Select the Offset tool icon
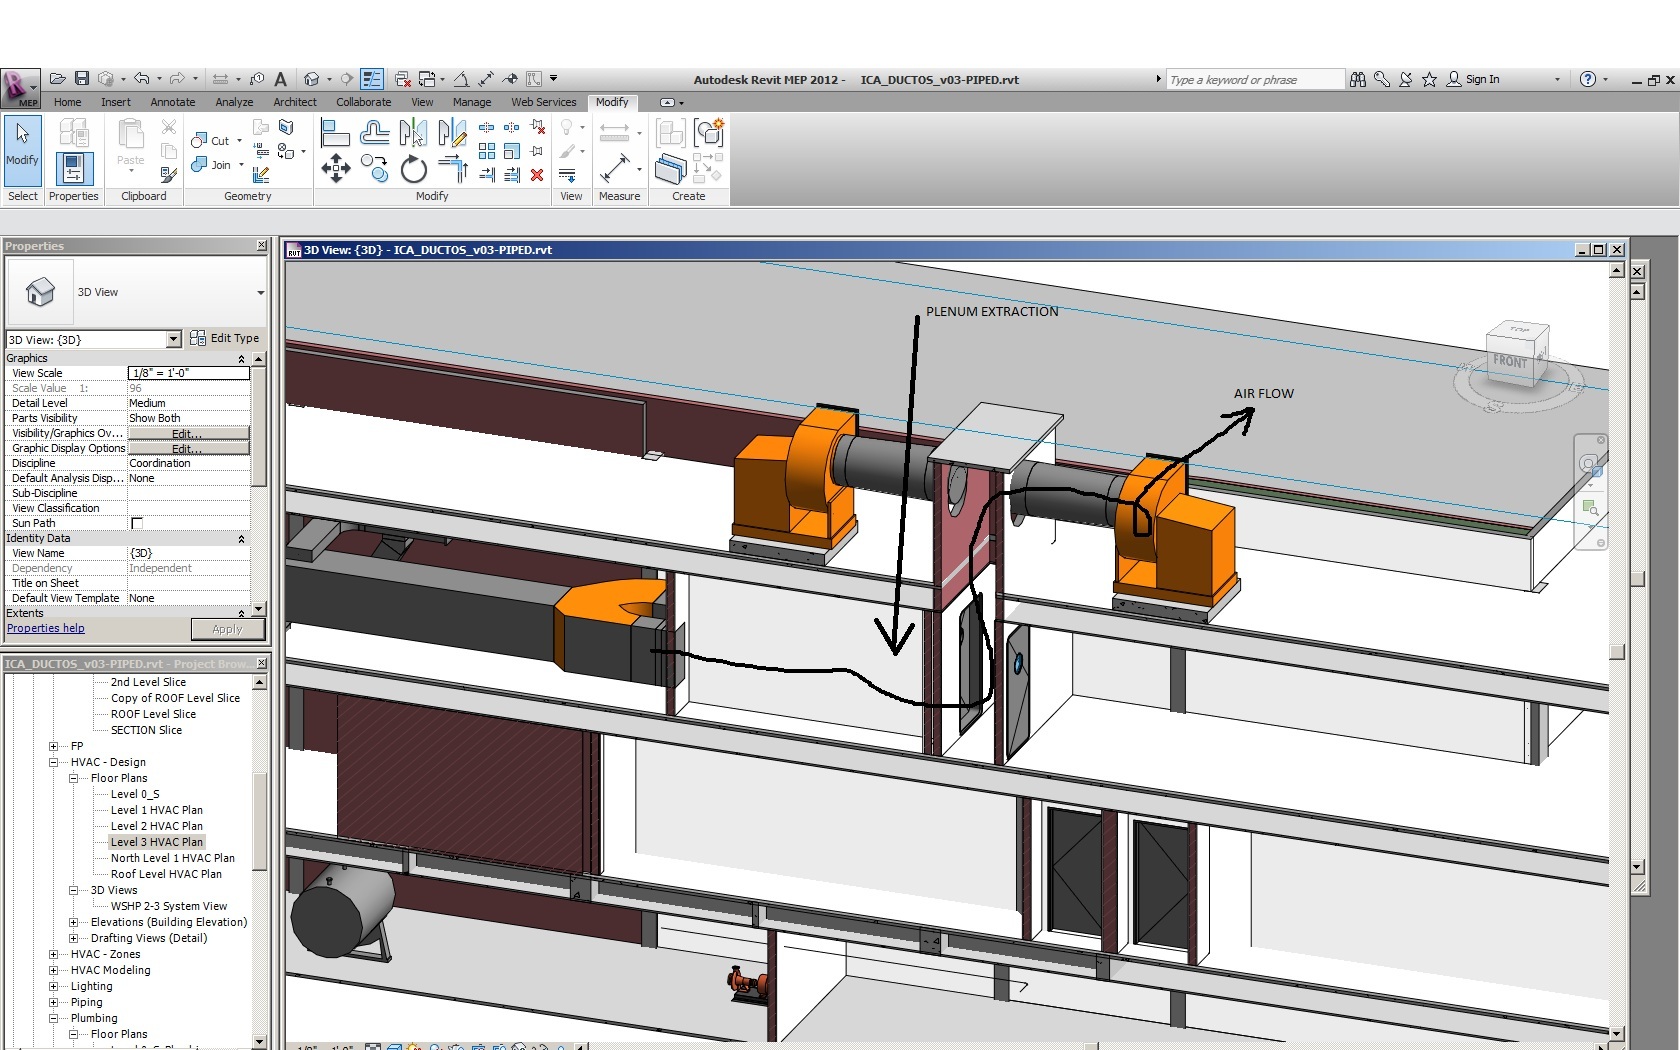Viewport: 1680px width, 1050px height. click(374, 133)
